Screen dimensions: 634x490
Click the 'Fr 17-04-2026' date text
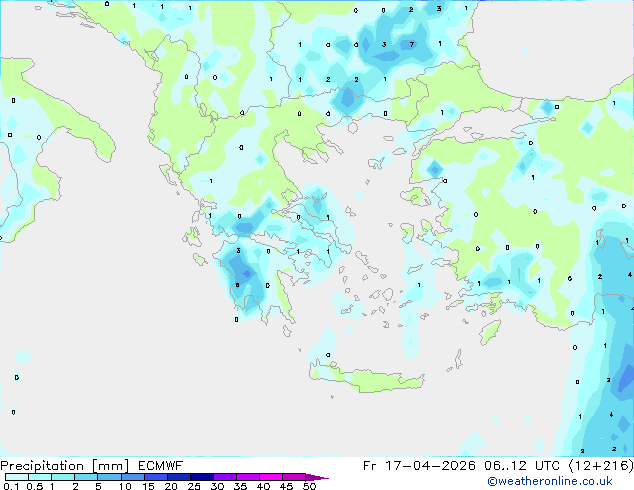(419, 466)
